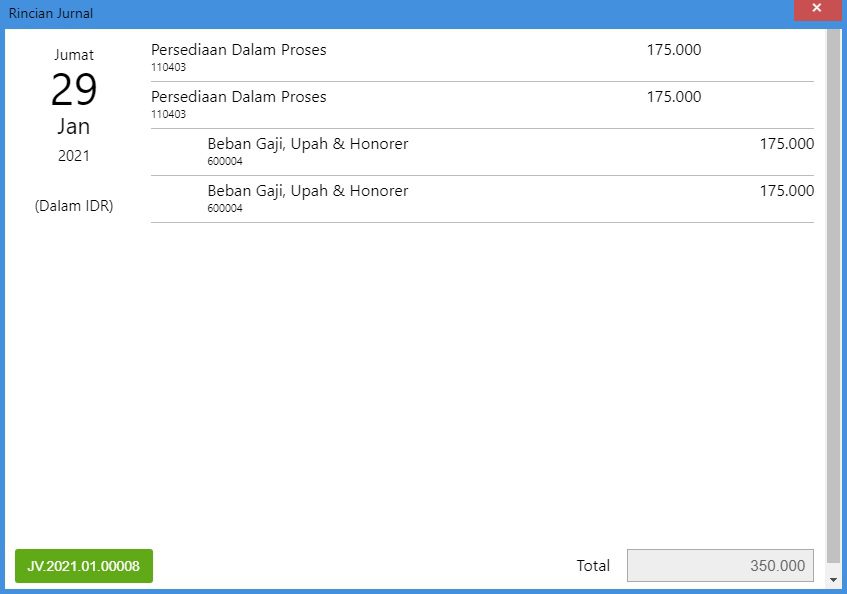Image resolution: width=847 pixels, height=594 pixels.
Task: Click the Total field showing 350.000
Action: [720, 566]
